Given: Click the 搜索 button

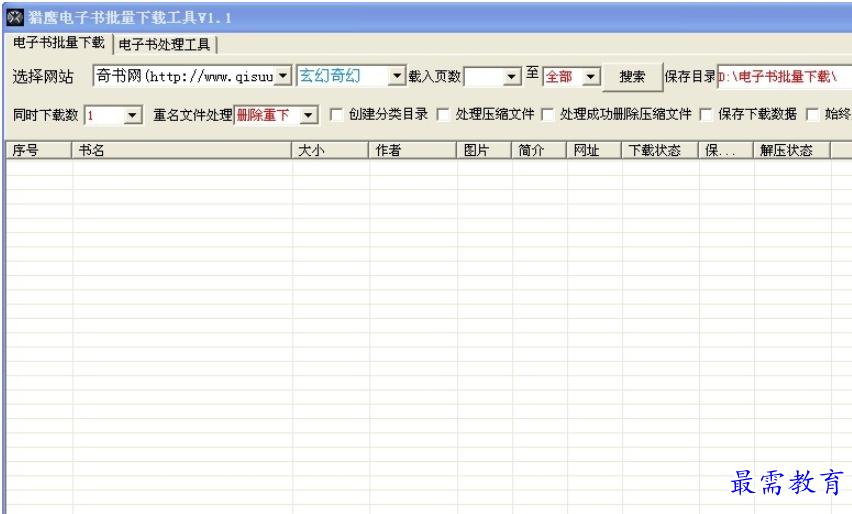Looking at the screenshot, I should 632,77.
